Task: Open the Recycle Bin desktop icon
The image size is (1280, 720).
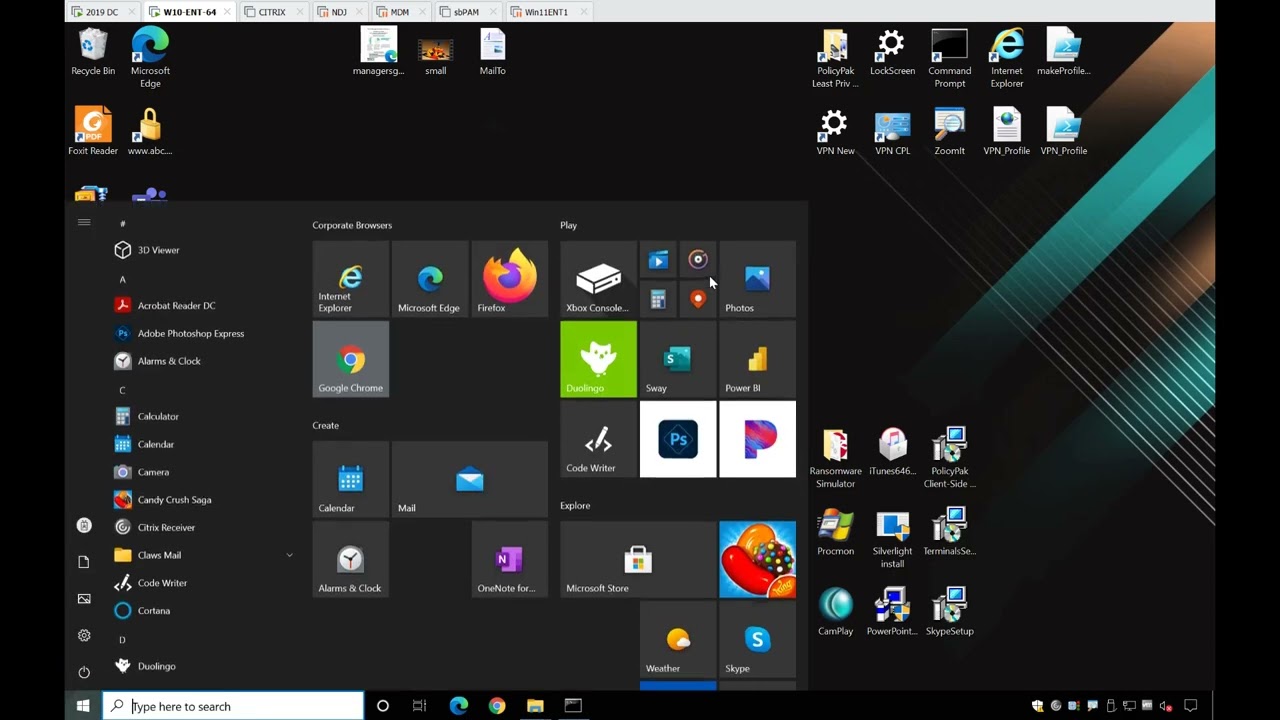Action: coord(93,53)
